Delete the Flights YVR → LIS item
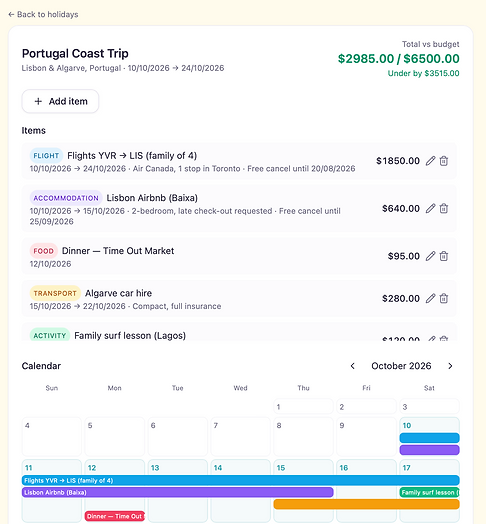The width and height of the screenshot is (486, 524). click(x=444, y=161)
